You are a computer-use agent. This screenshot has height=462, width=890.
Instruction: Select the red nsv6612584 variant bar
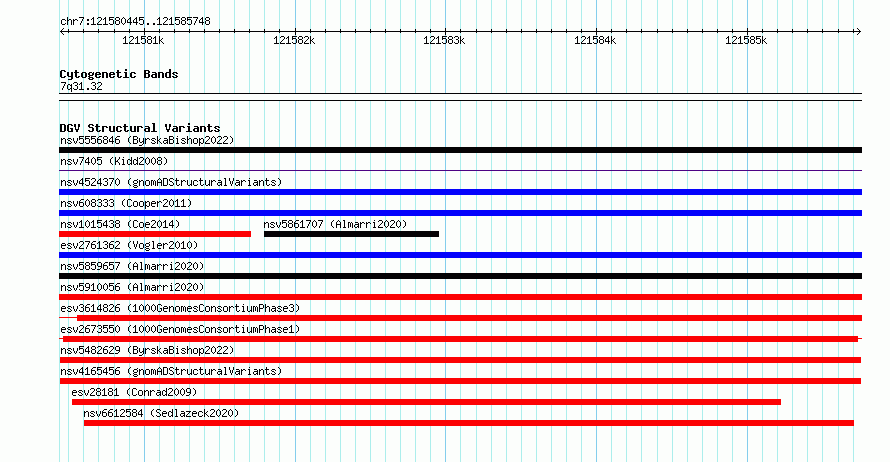[x=469, y=423]
